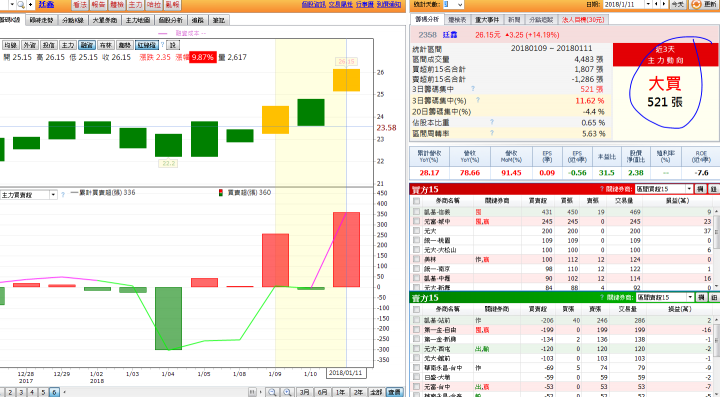The image size is (720, 397).
Task: Switch to the 個股分析 tab
Action: click(171, 20)
